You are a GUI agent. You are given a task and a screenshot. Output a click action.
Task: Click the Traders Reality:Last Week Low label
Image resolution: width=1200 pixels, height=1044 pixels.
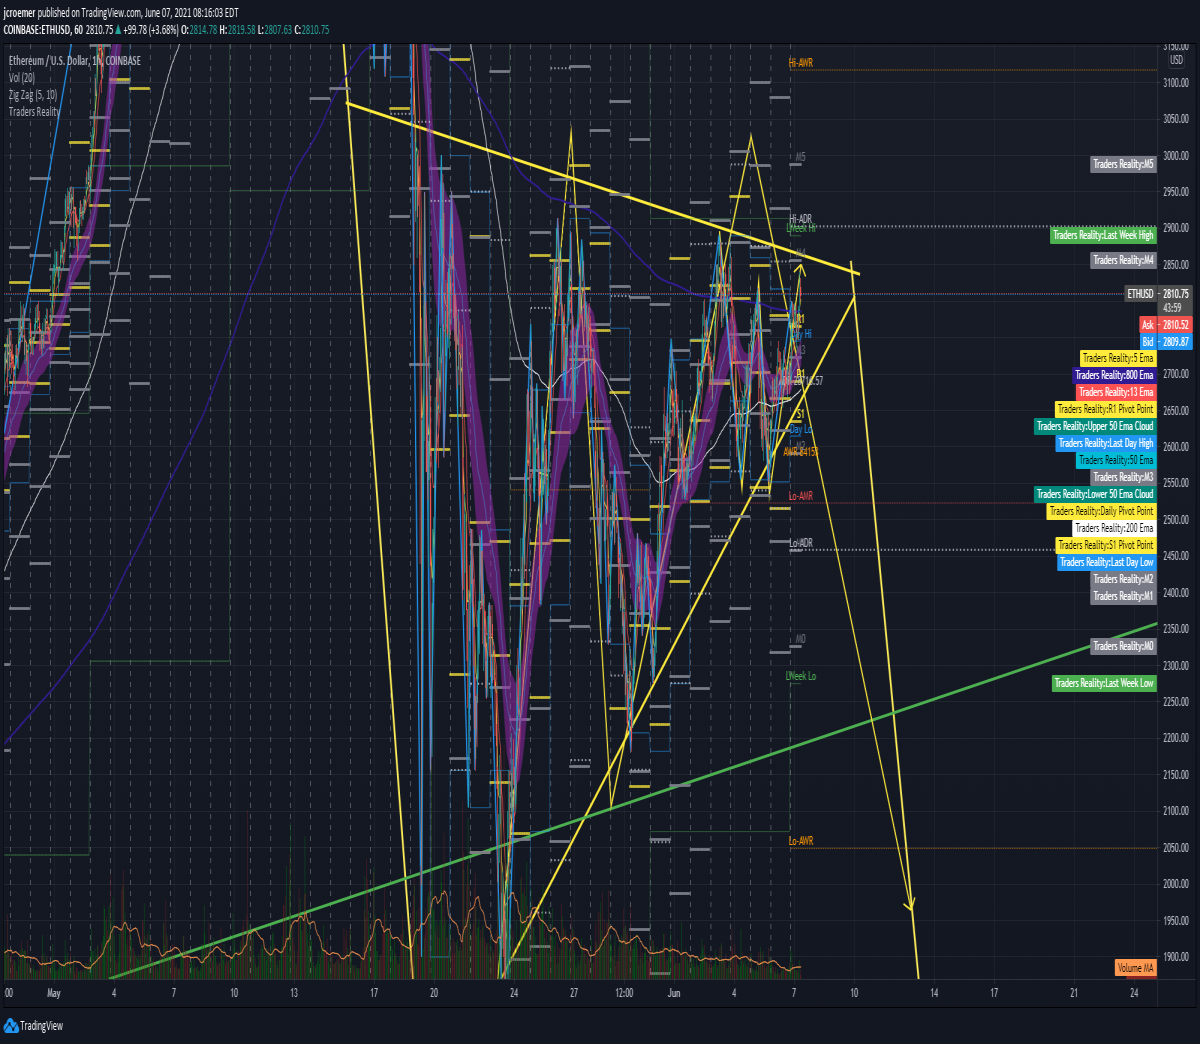click(1104, 683)
